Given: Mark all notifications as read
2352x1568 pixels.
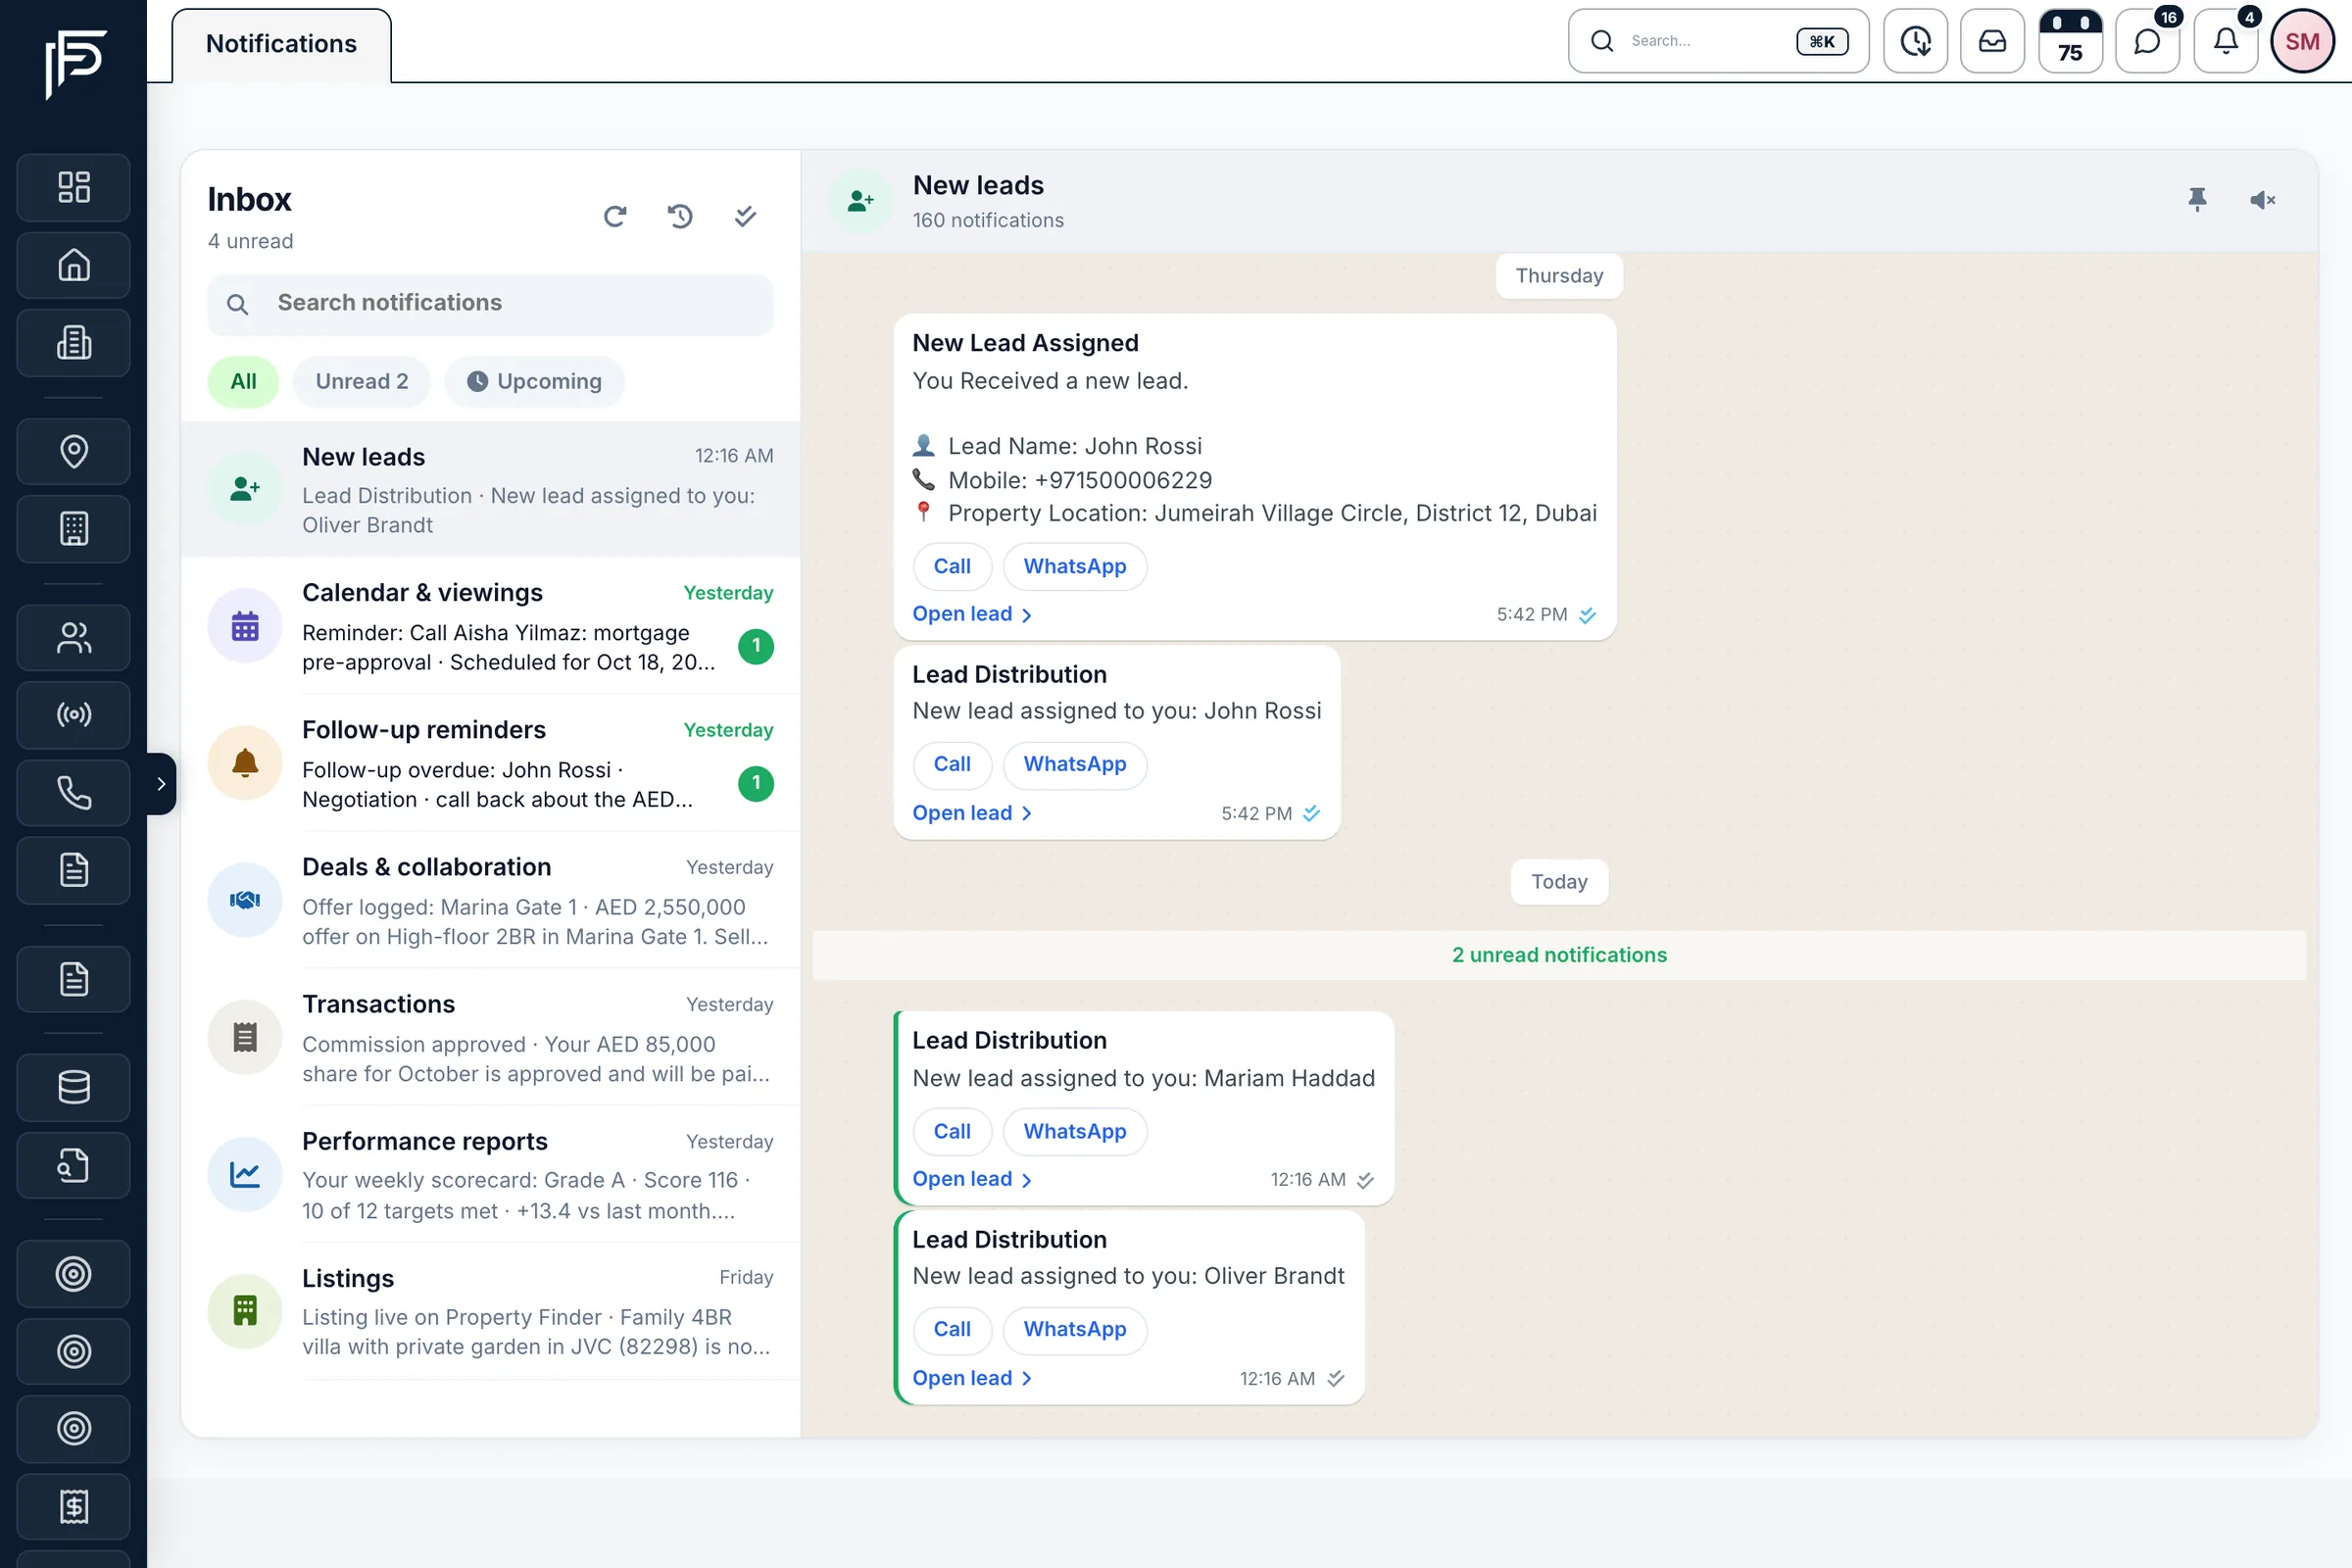Looking at the screenshot, I should tap(745, 216).
